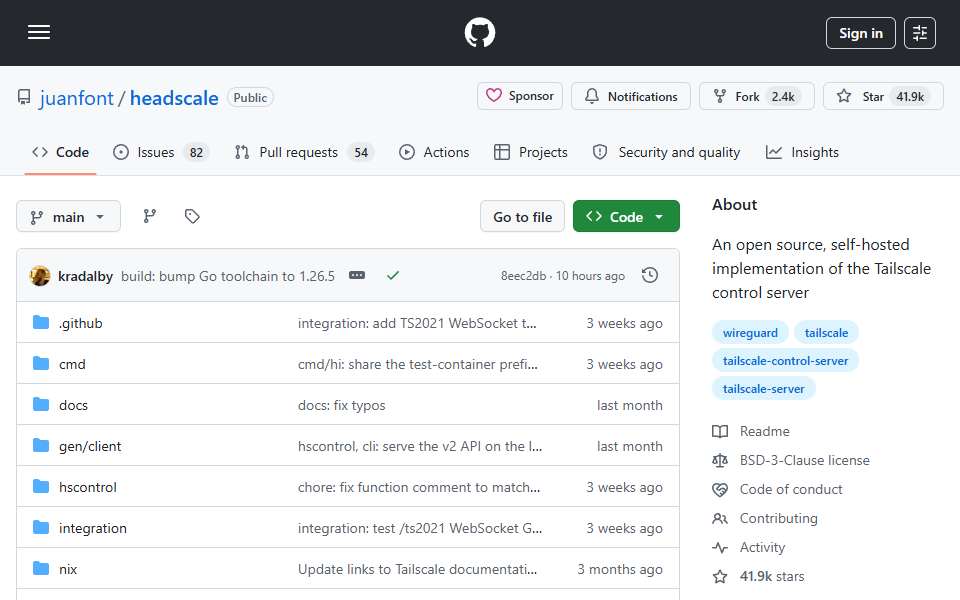Click the Go to file button
Viewport: 960px width, 600px height.
[x=522, y=217]
